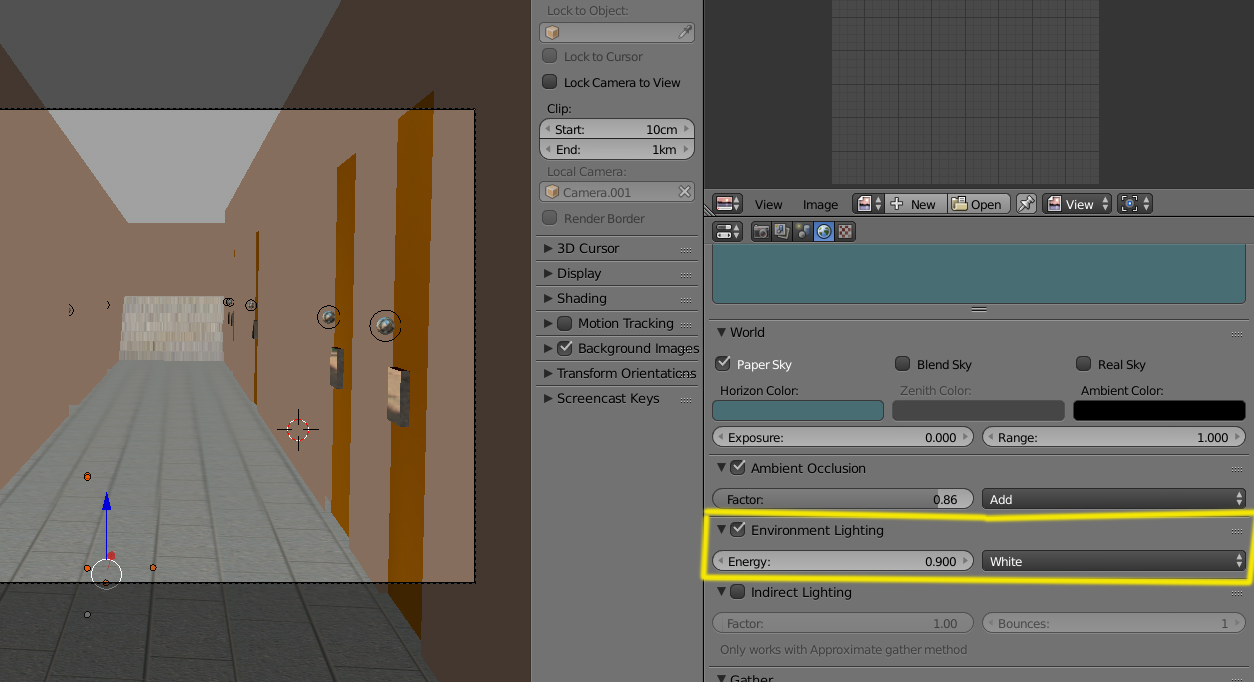This screenshot has width=1254, height=682.
Task: Click the Range value field
Action: tap(1113, 437)
